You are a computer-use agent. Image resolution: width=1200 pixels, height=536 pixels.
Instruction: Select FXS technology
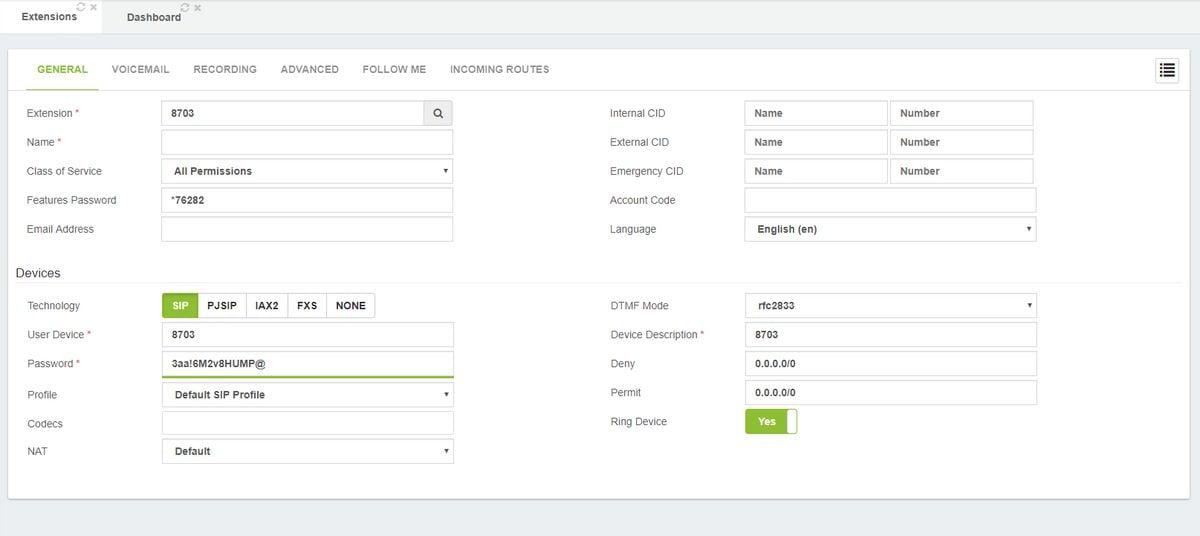[x=307, y=306]
